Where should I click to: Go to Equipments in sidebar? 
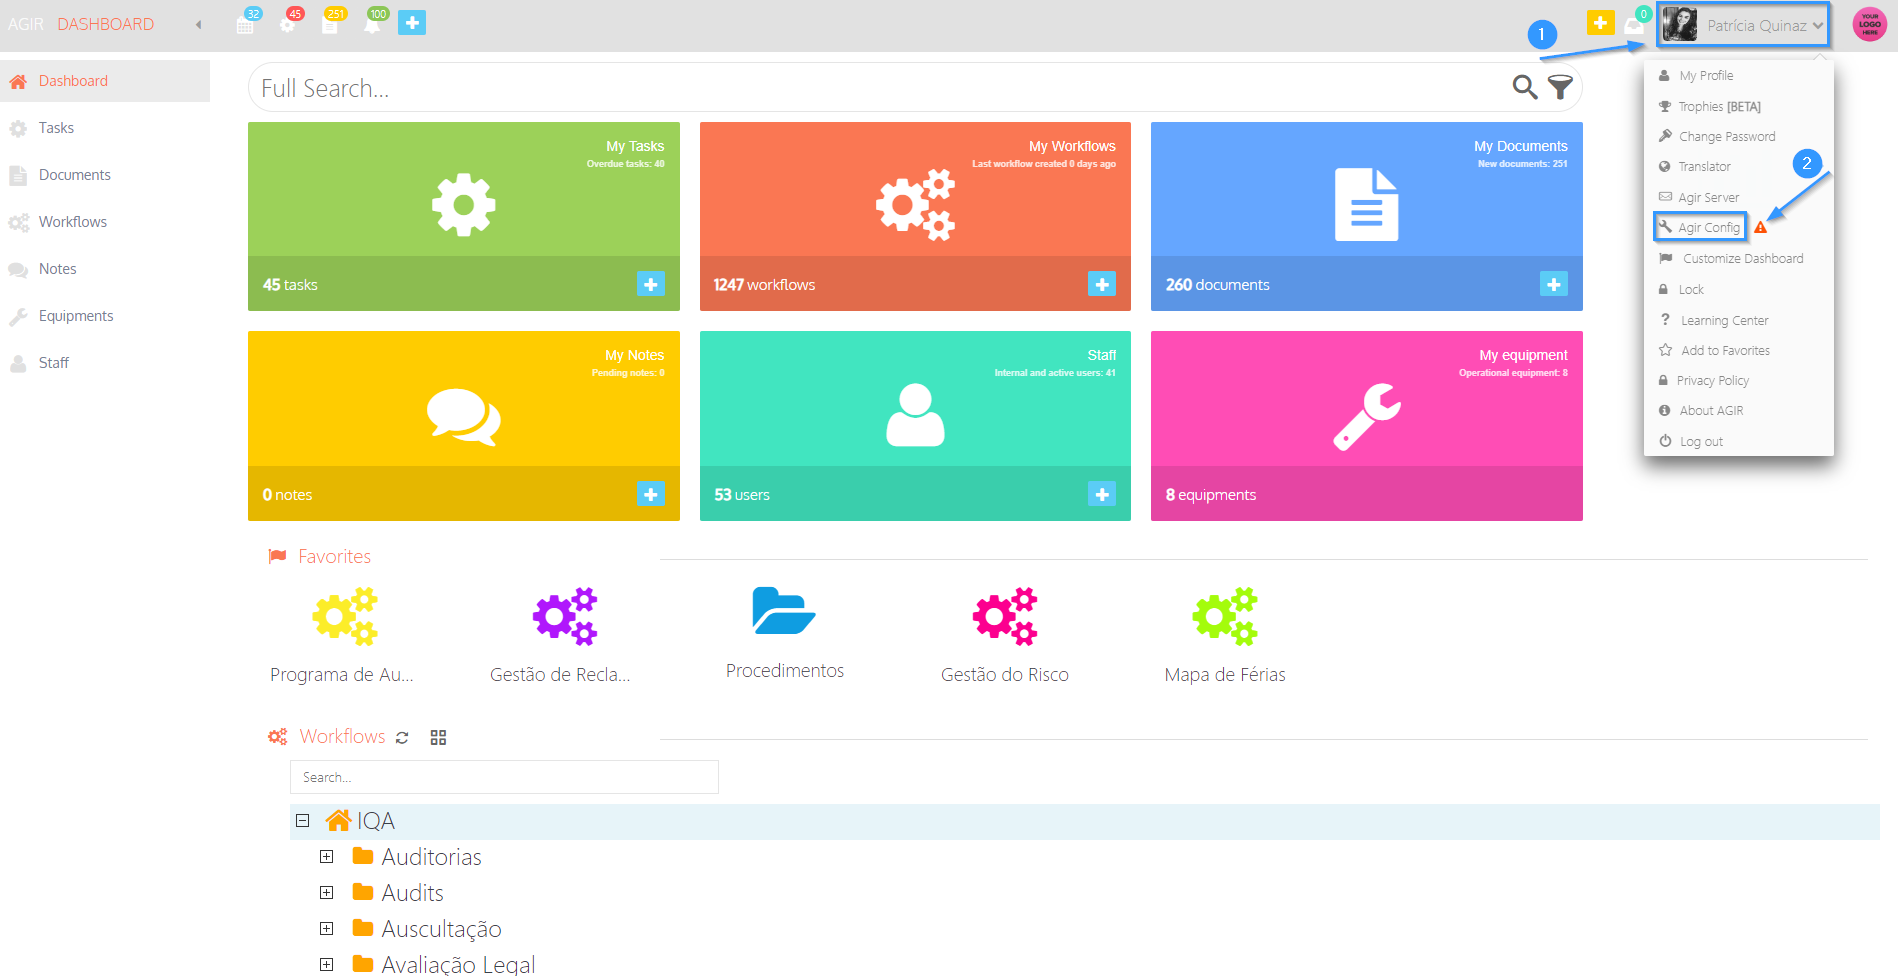(x=105, y=316)
